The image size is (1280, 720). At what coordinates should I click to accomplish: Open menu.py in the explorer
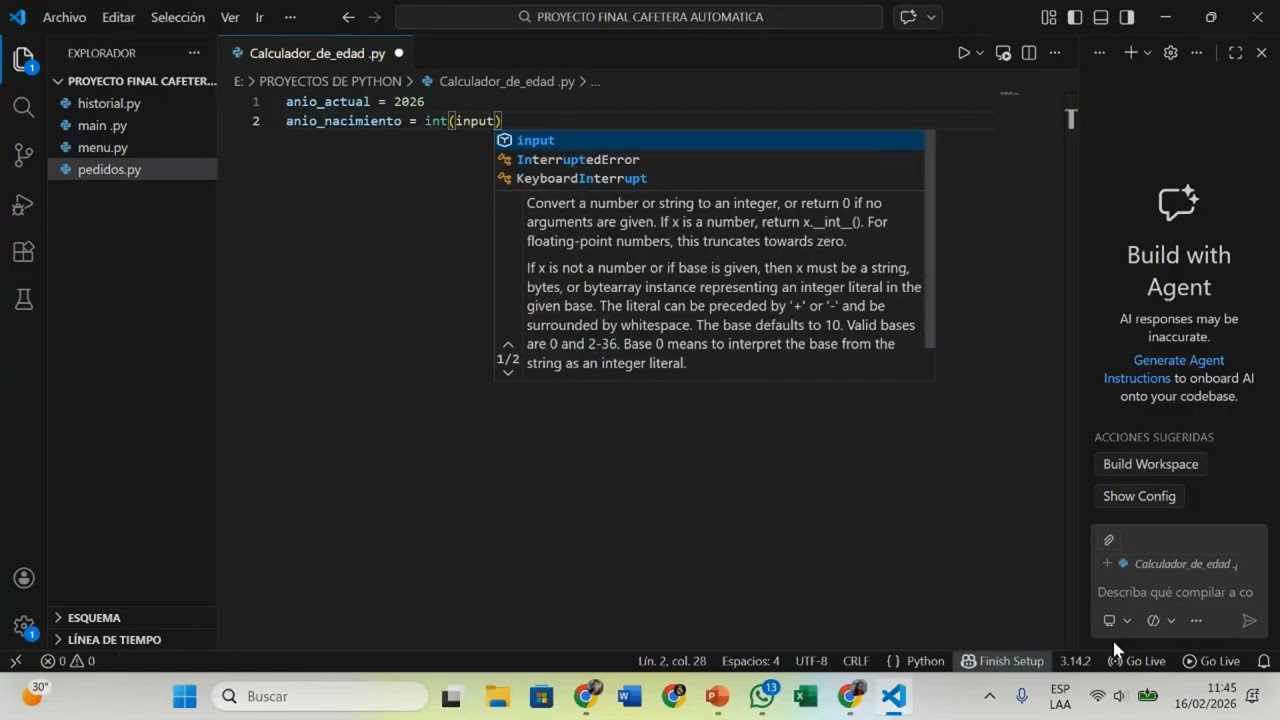click(x=103, y=147)
